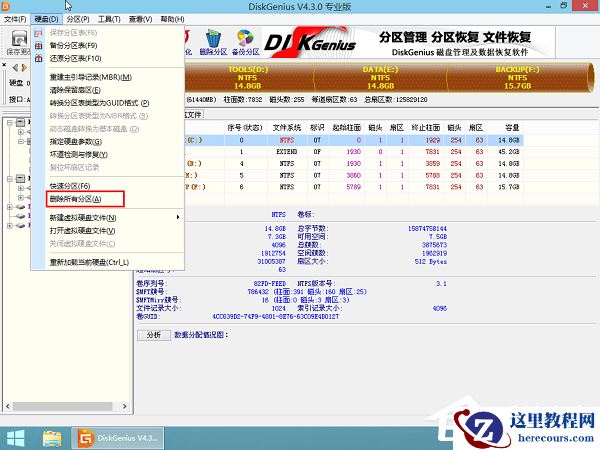Click the 分析 button
This screenshot has height=450, width=600.
[154, 335]
